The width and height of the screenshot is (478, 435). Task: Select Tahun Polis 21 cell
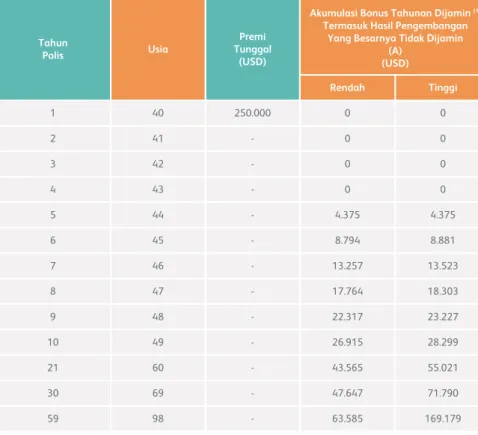tap(53, 368)
